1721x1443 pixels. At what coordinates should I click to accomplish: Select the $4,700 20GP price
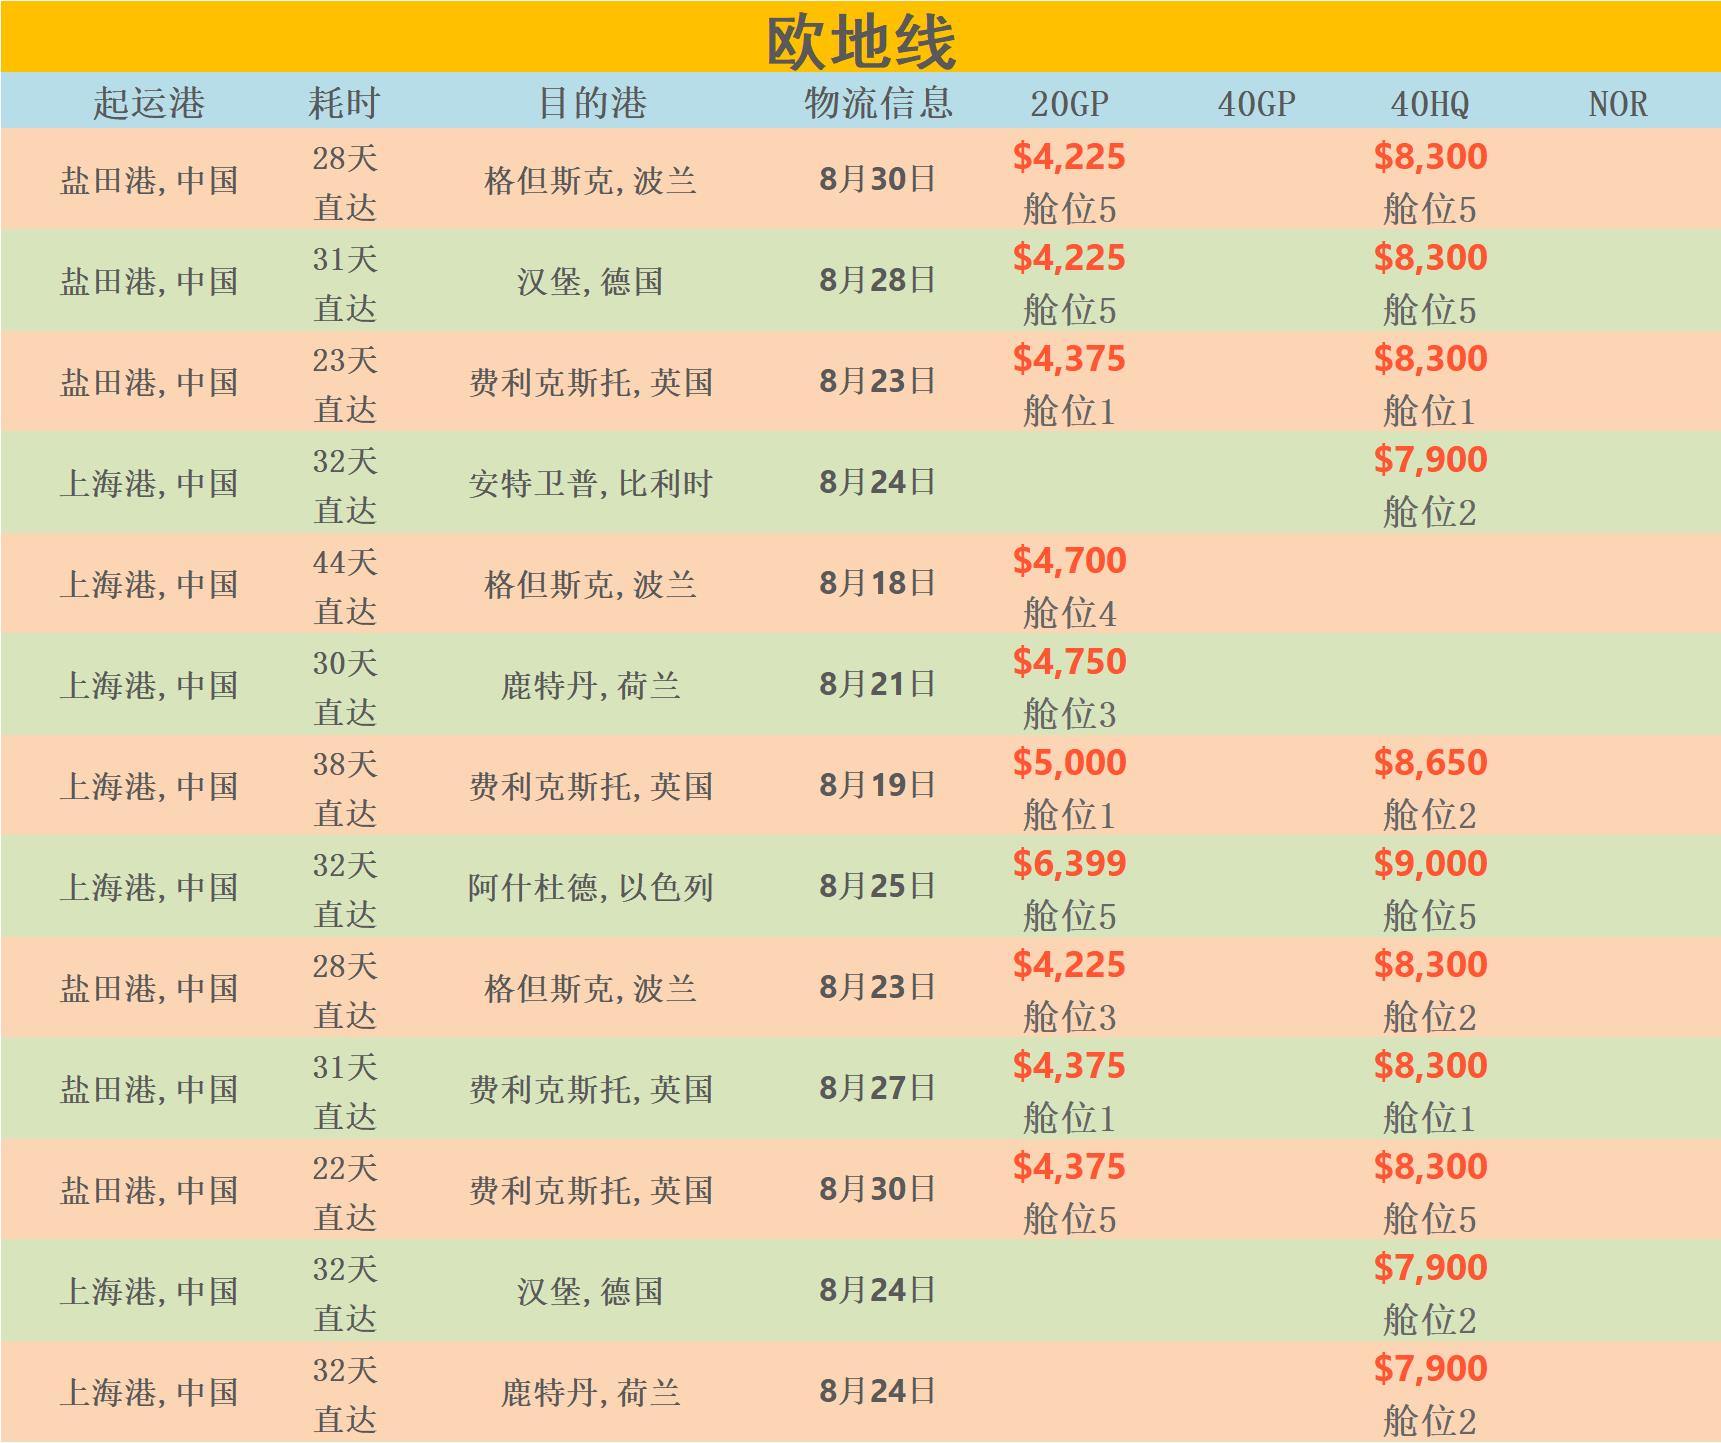1069,561
